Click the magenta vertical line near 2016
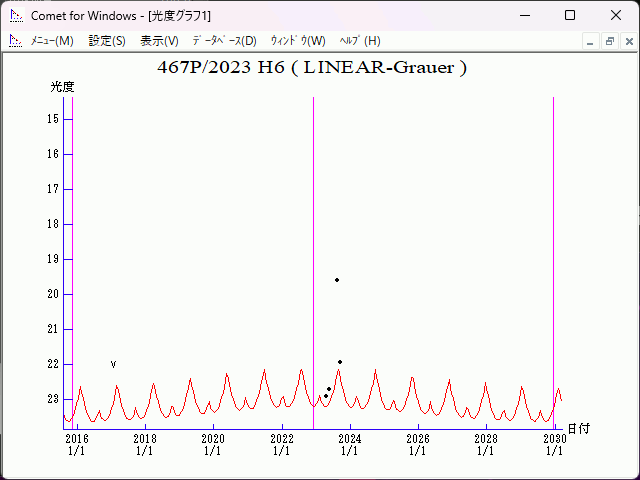This screenshot has width=640, height=480. click(72, 250)
